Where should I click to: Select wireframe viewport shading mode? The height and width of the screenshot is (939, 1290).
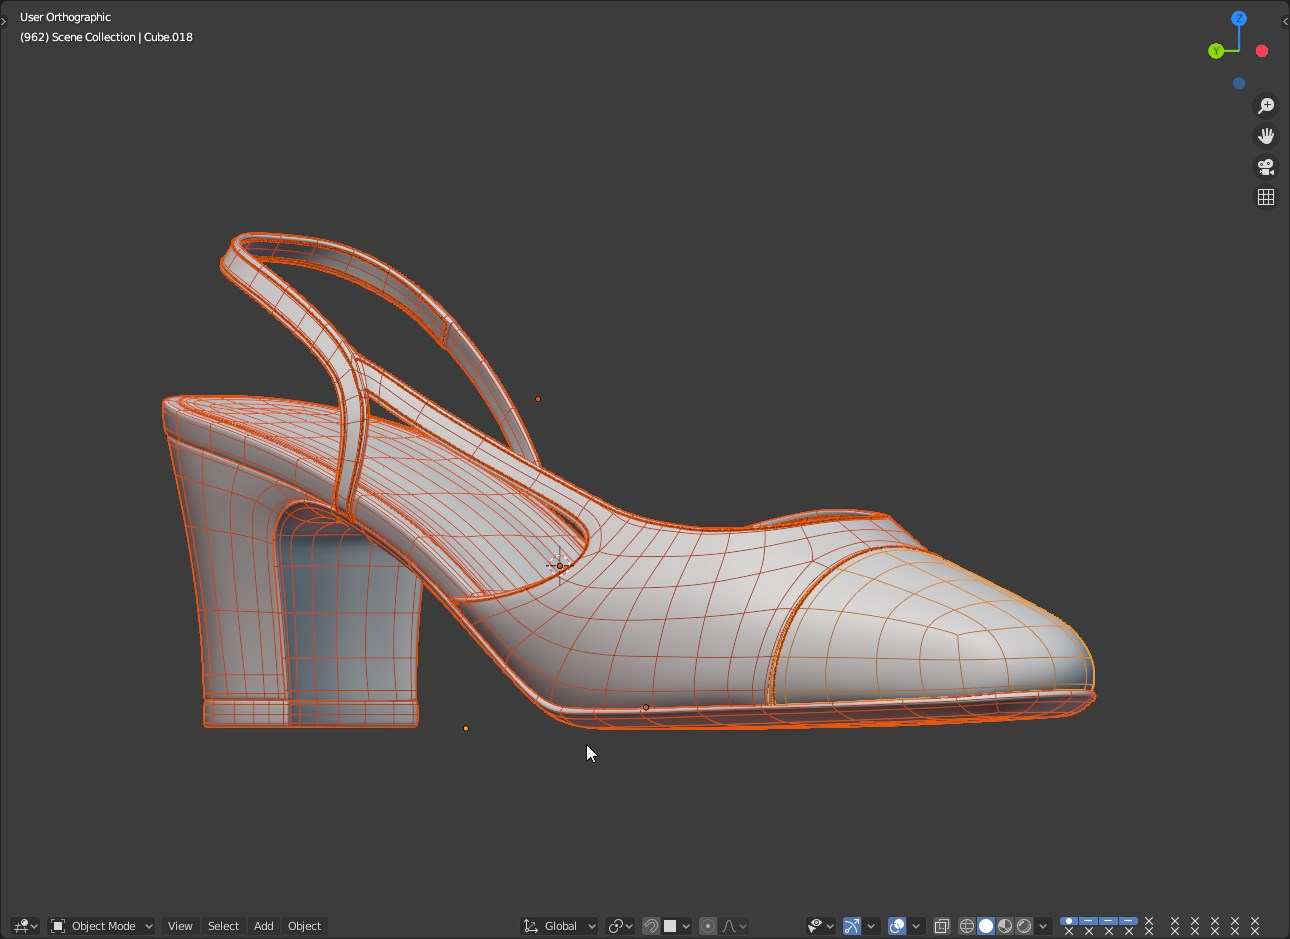[x=967, y=926]
